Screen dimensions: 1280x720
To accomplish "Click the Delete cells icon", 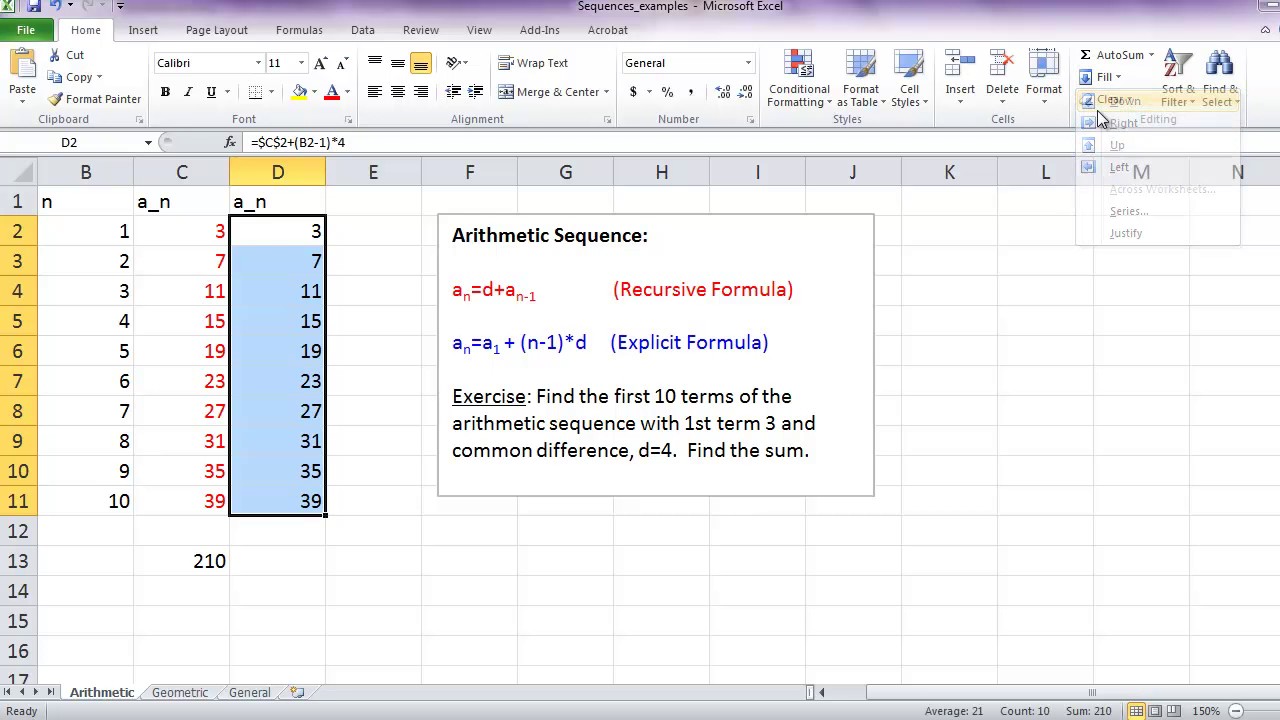I will [x=1002, y=65].
